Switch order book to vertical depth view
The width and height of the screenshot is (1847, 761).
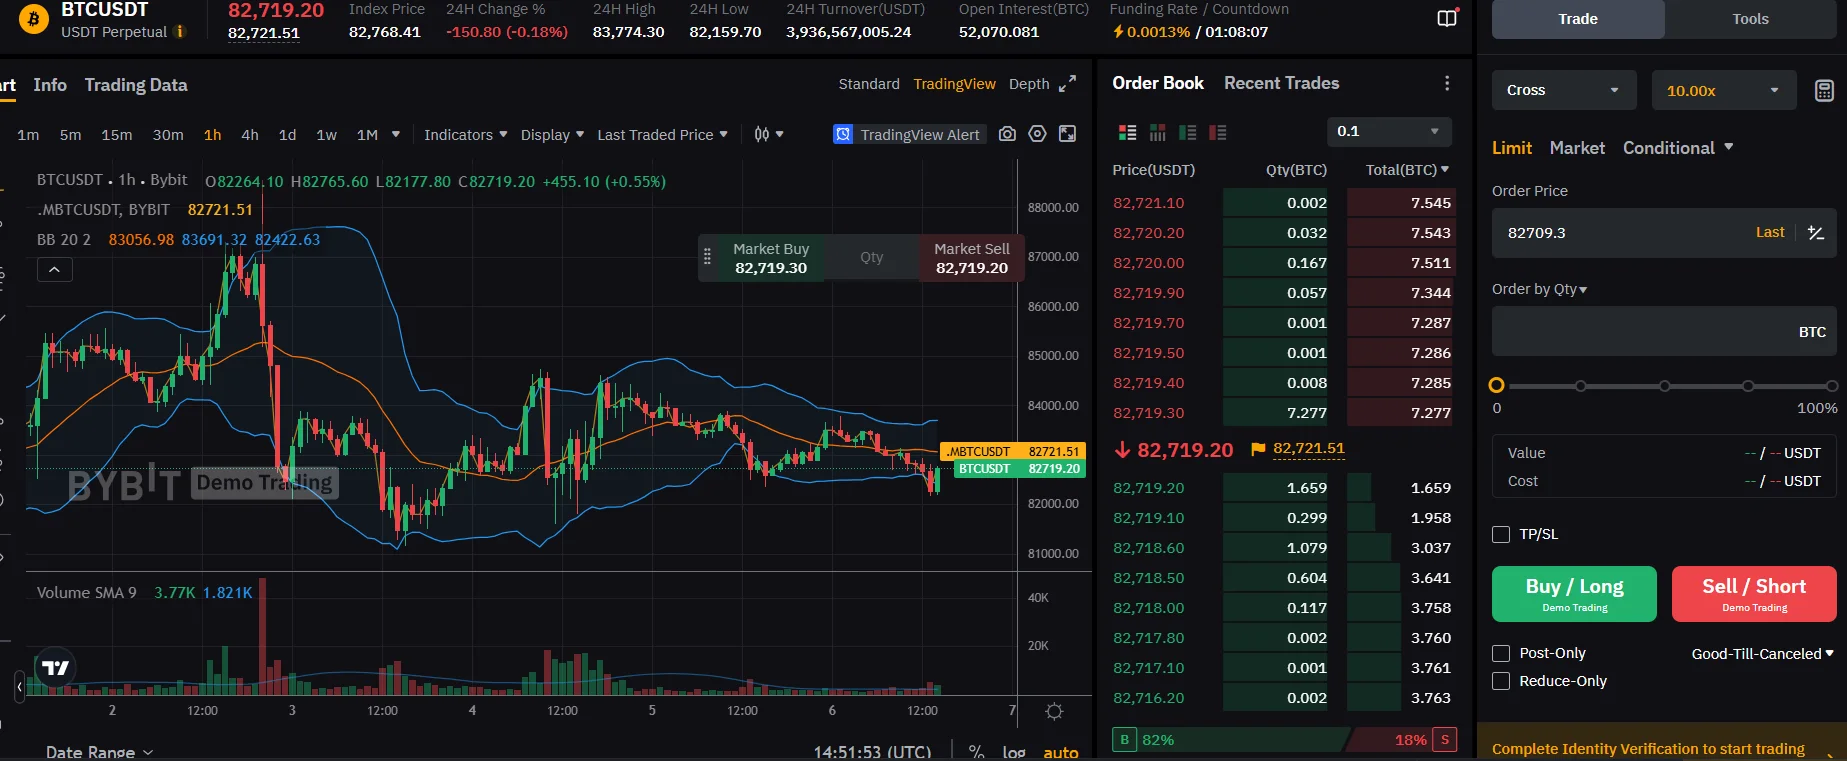pos(1158,132)
